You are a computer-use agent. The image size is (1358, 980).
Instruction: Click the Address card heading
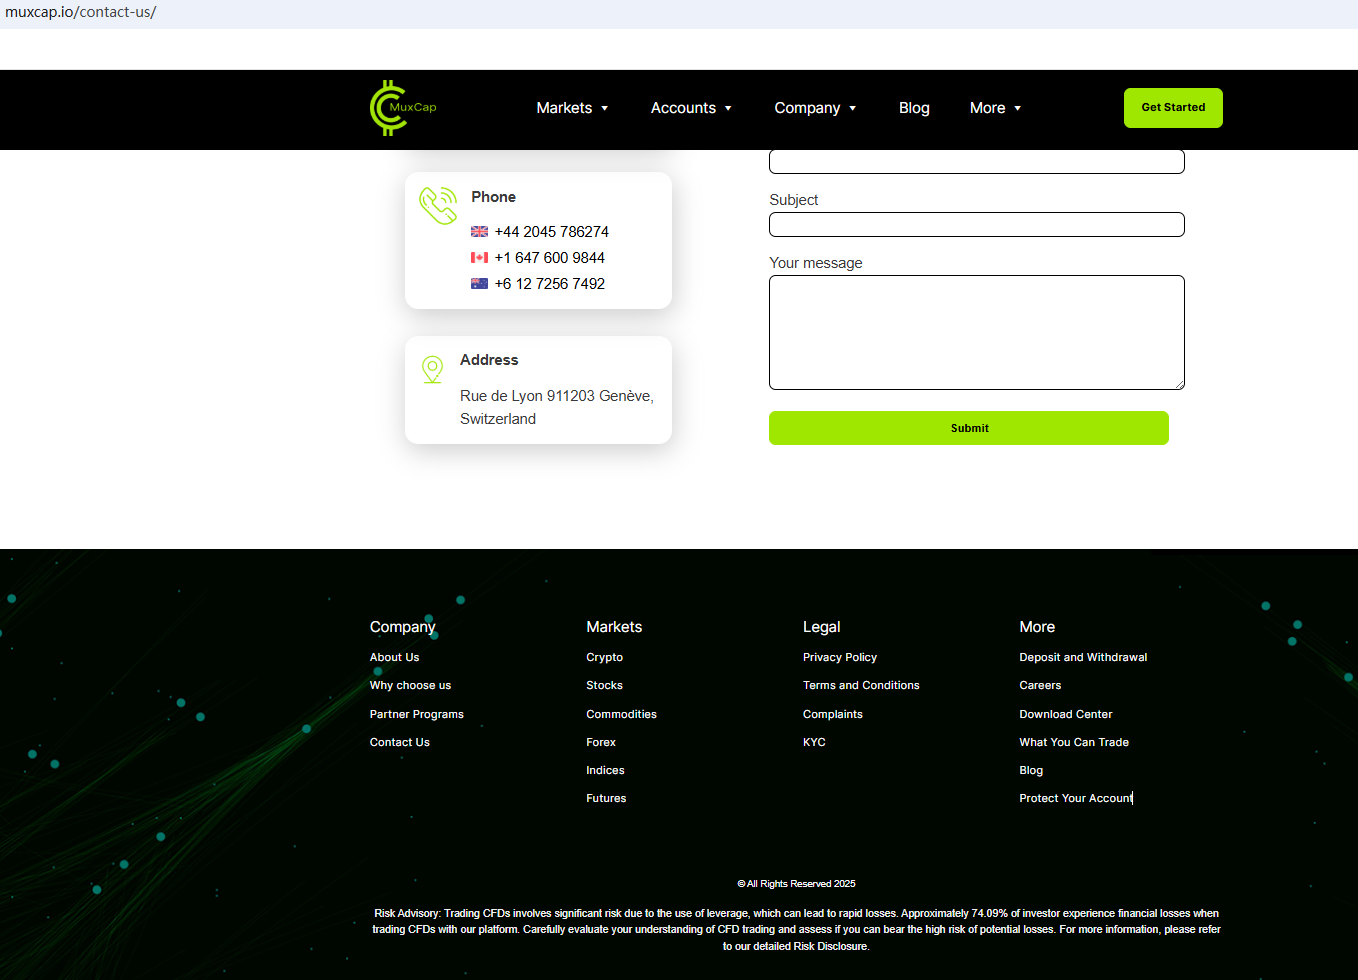pyautogui.click(x=489, y=360)
